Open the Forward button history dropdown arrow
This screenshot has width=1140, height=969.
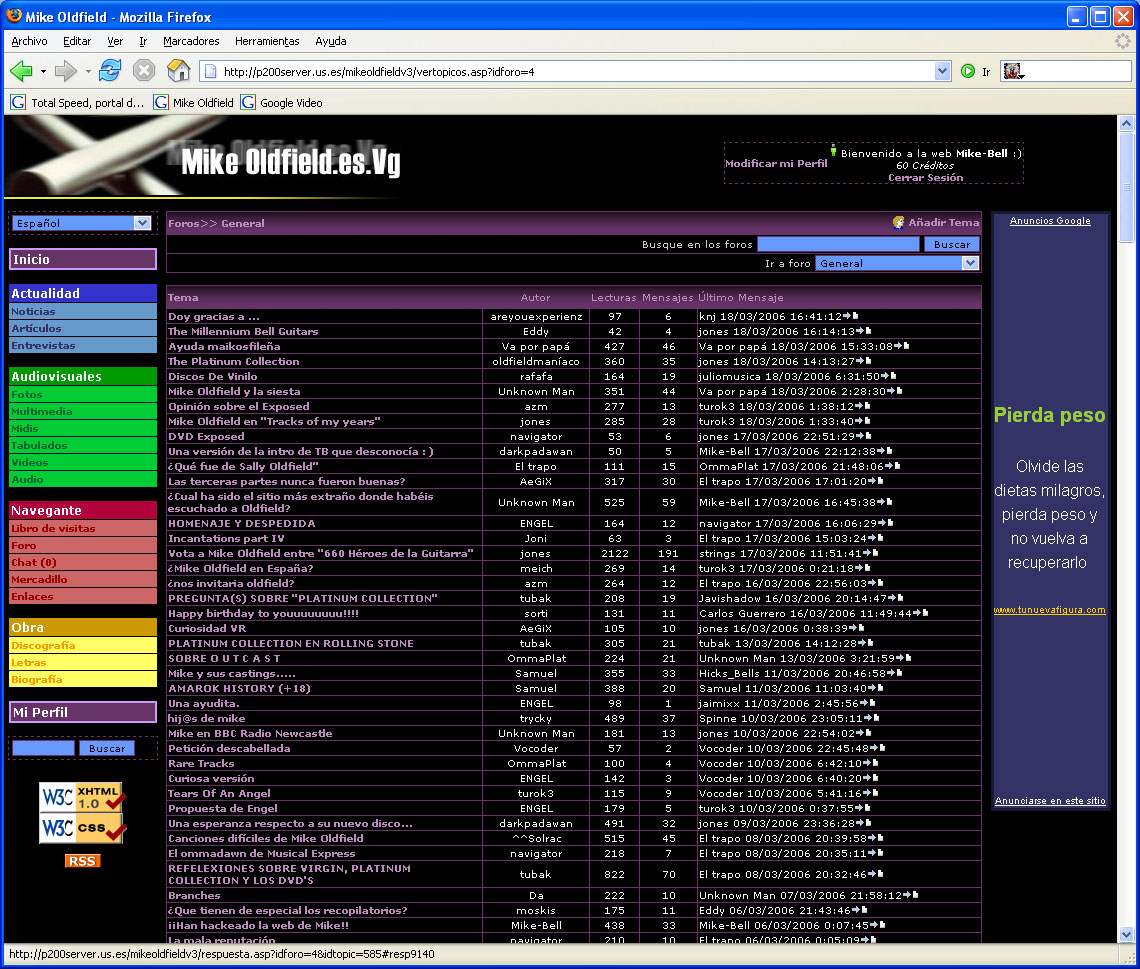(88, 71)
